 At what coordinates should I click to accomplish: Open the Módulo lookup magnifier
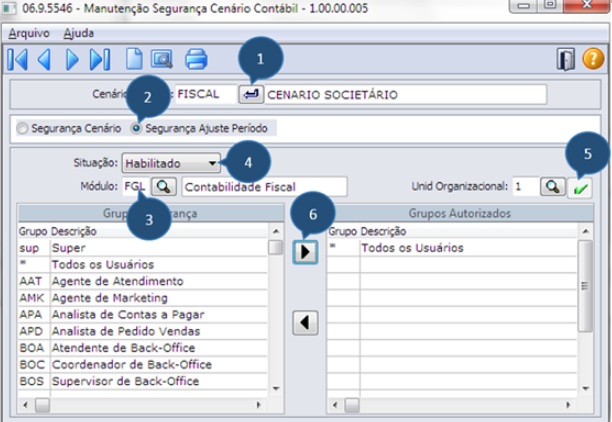click(164, 187)
